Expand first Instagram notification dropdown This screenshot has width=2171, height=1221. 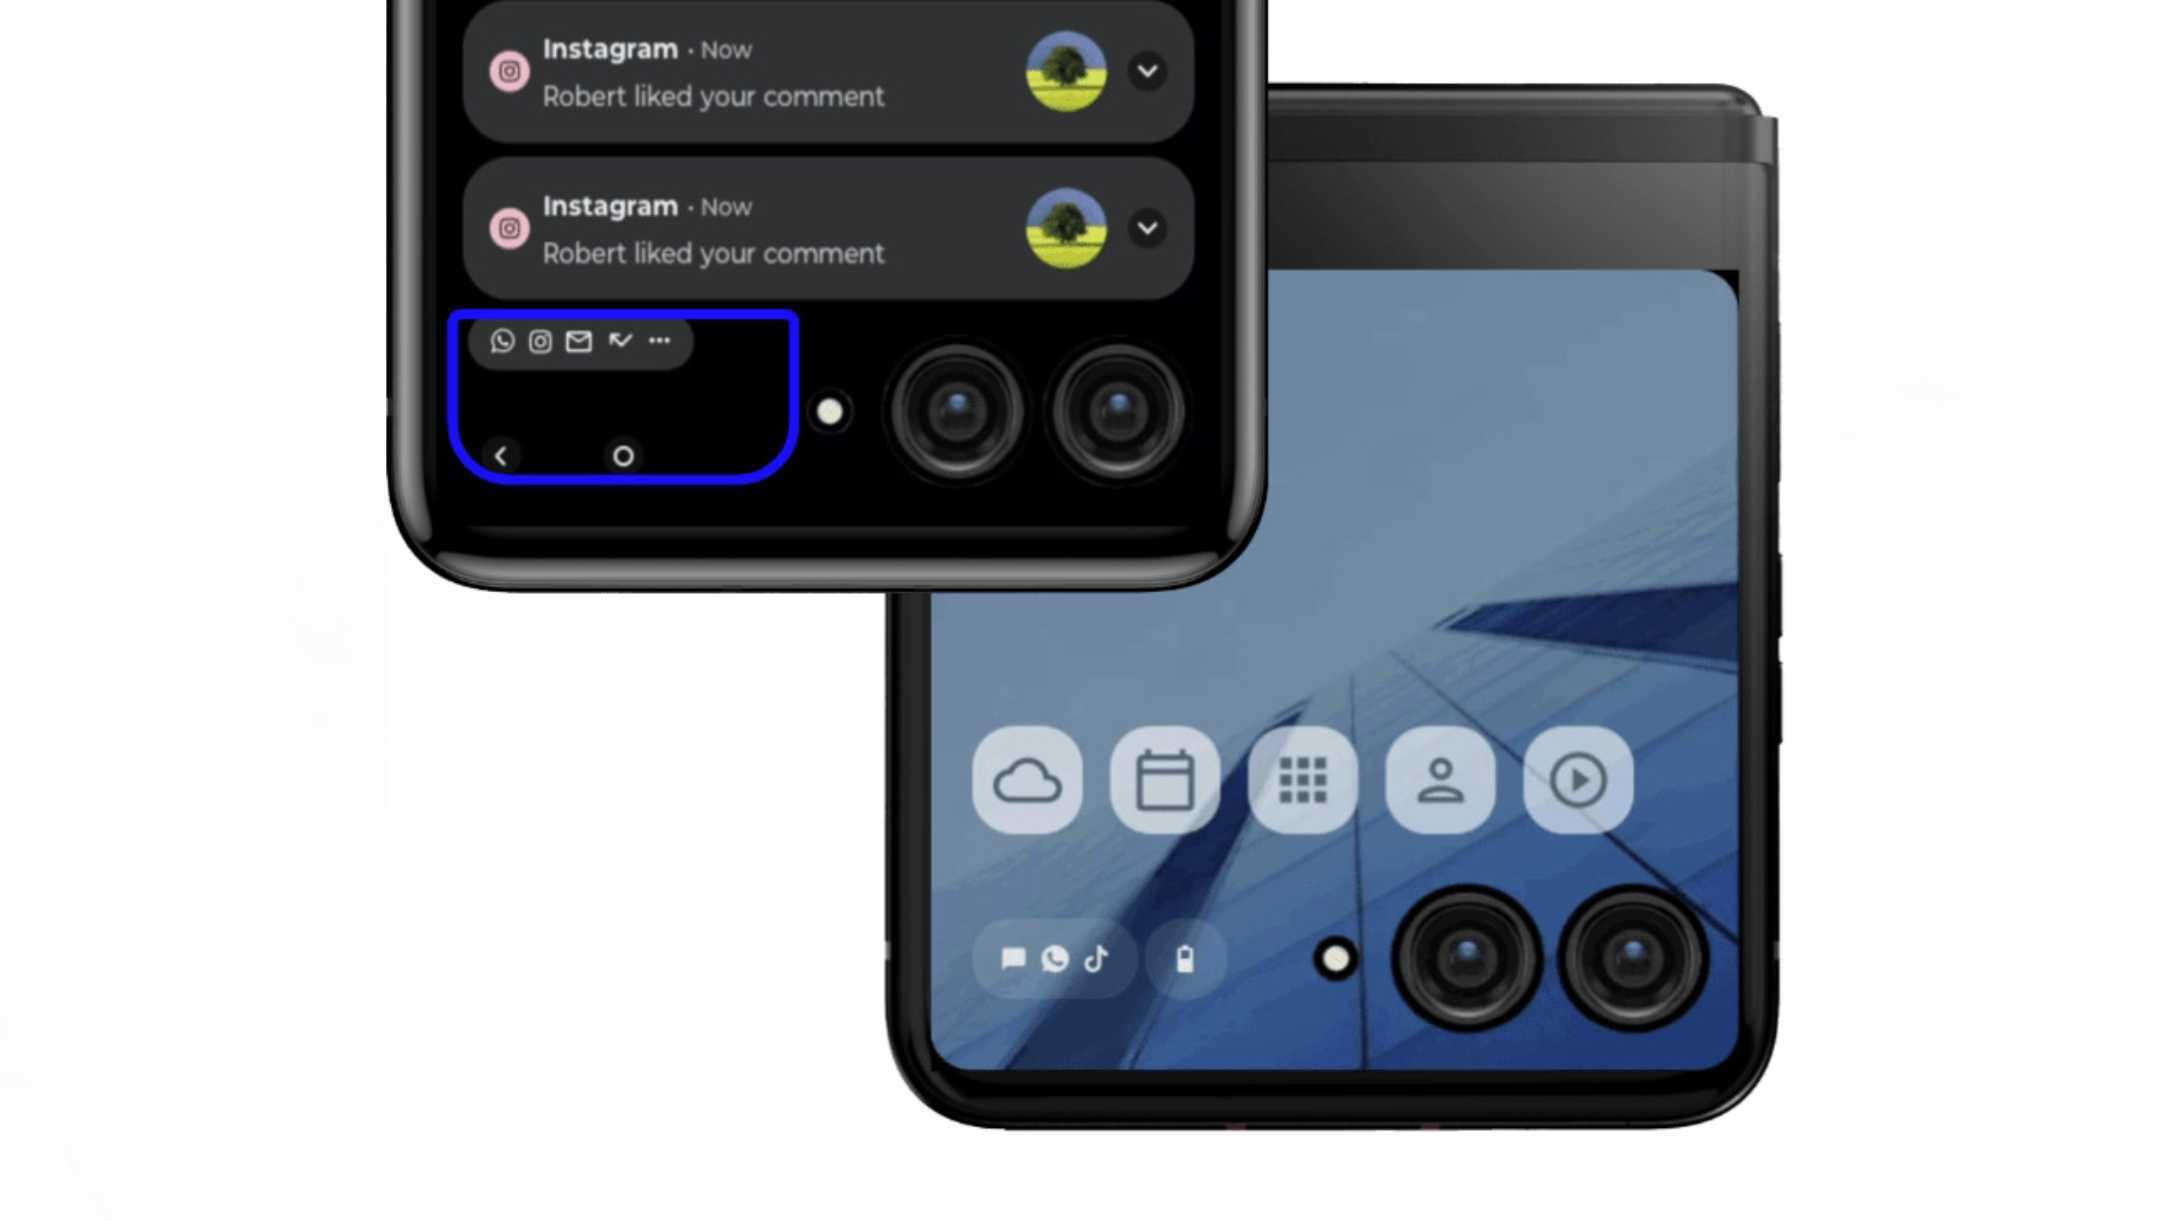coord(1150,70)
